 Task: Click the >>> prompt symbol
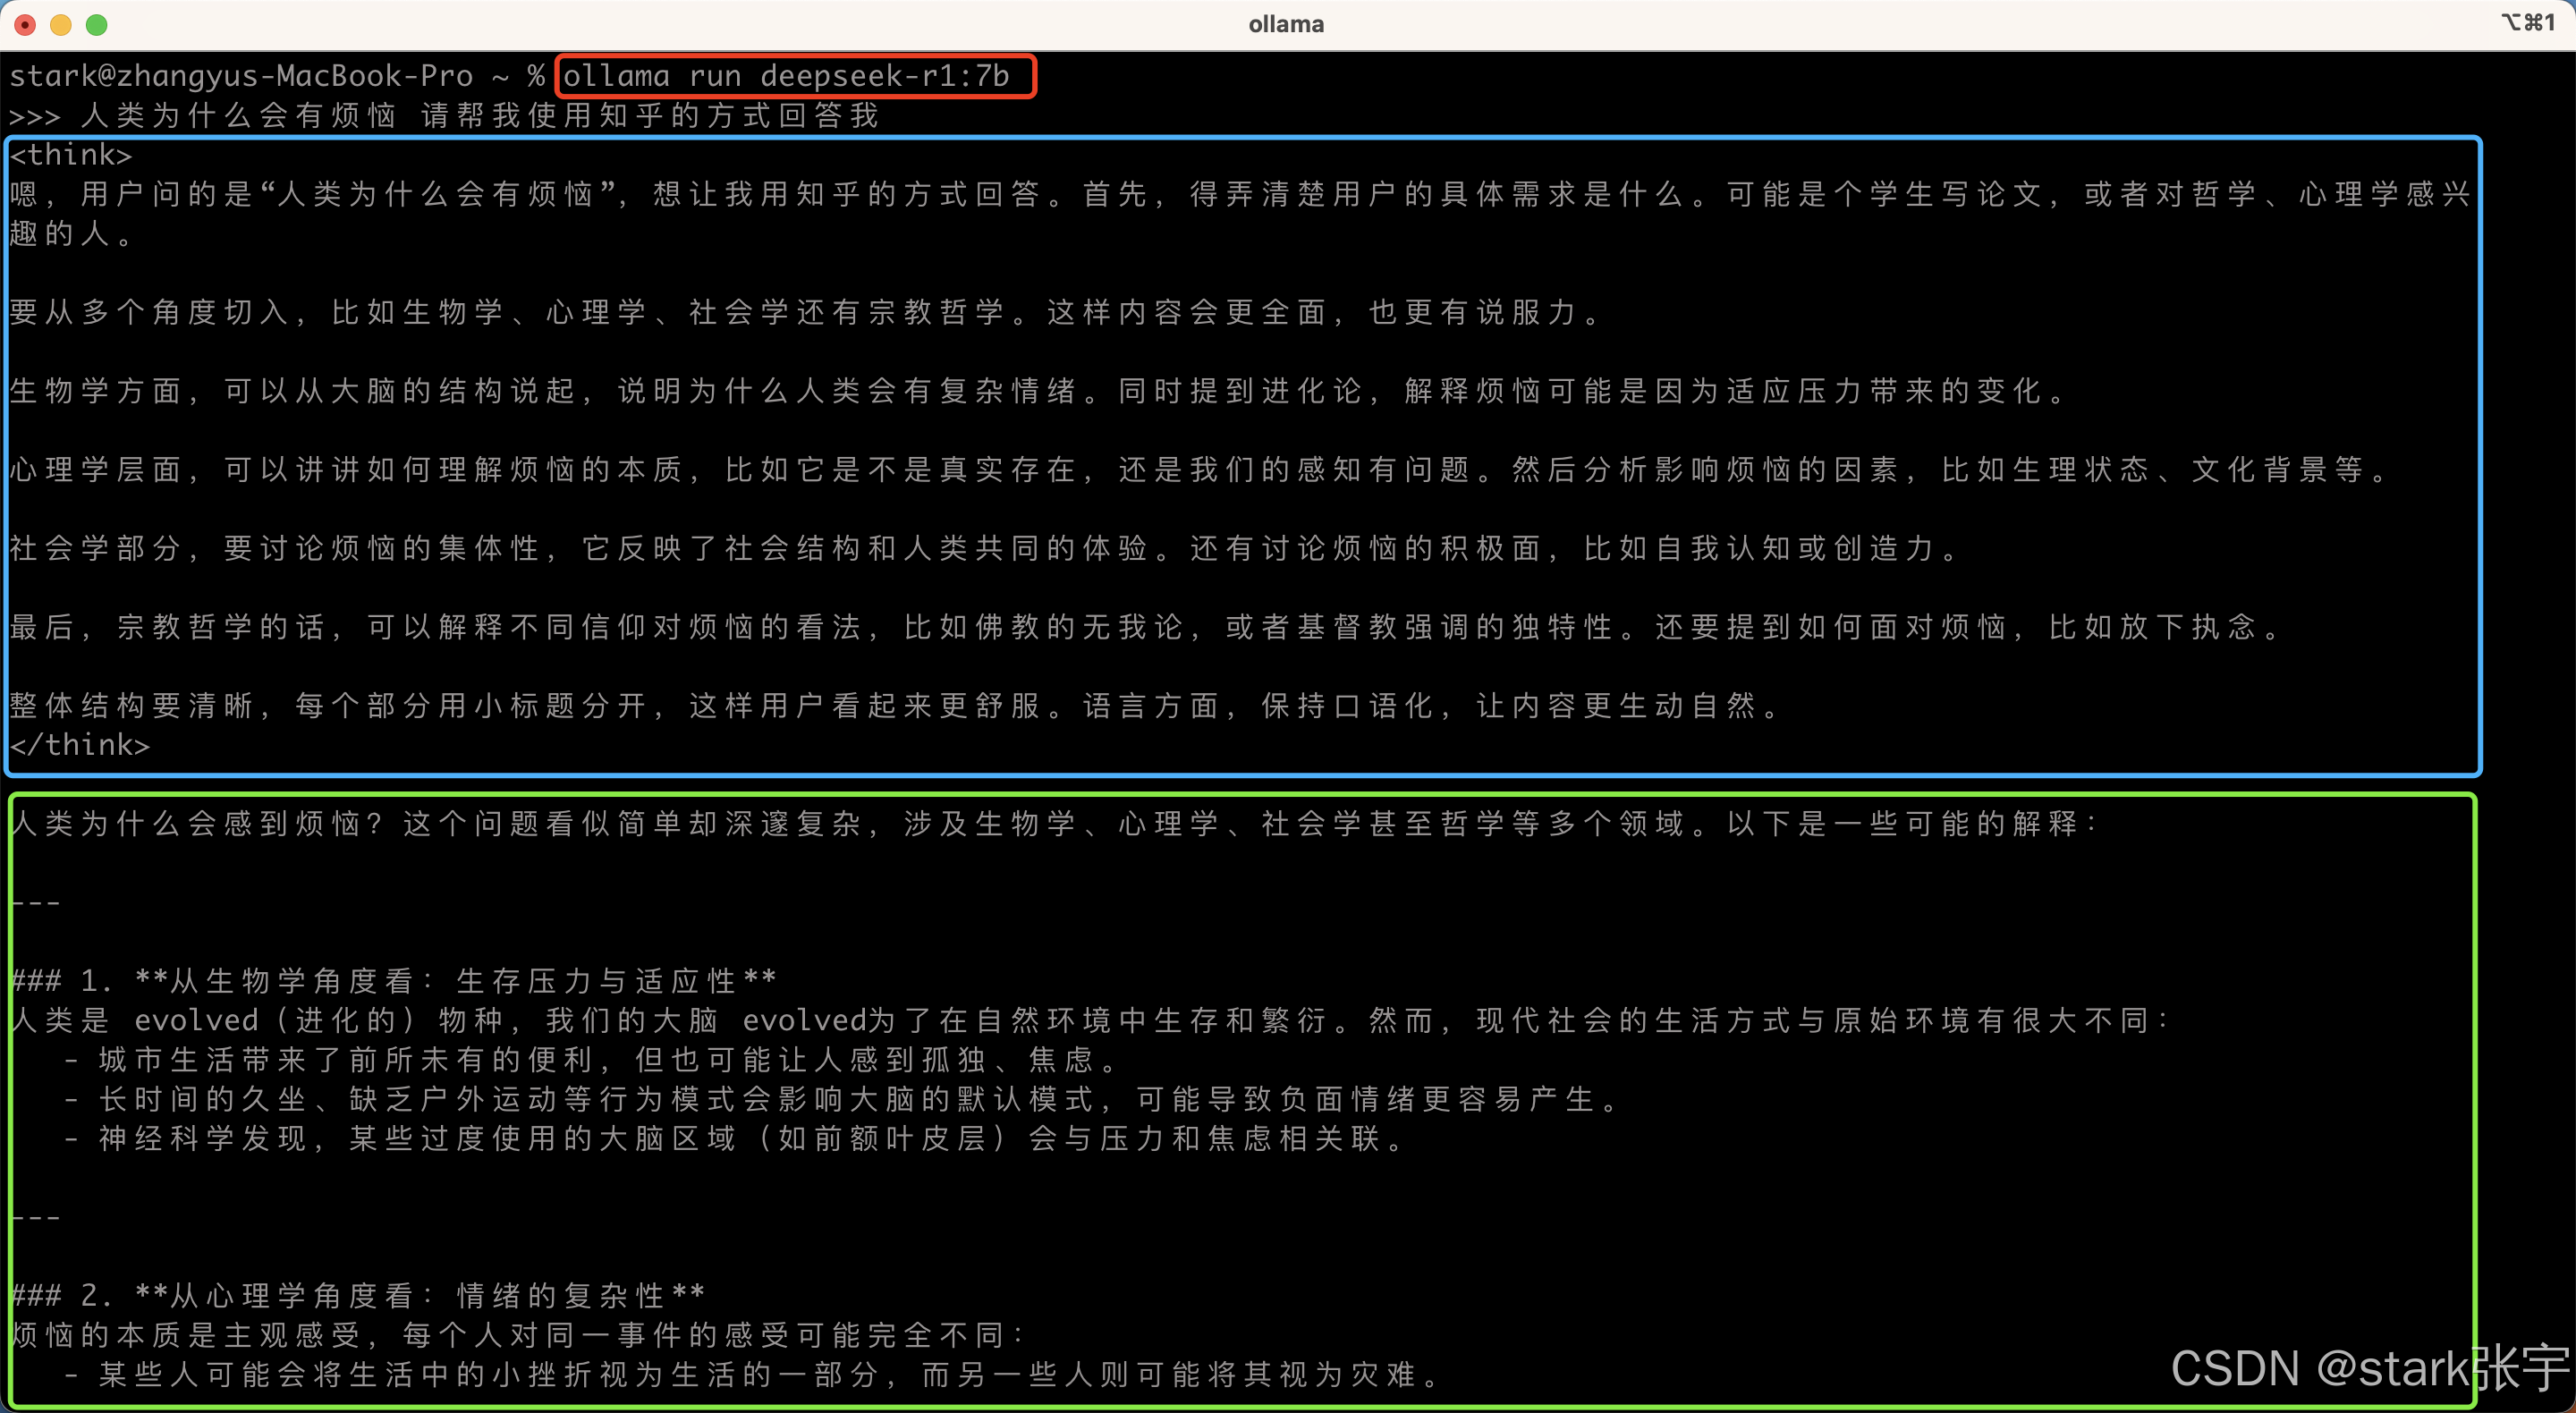35,116
